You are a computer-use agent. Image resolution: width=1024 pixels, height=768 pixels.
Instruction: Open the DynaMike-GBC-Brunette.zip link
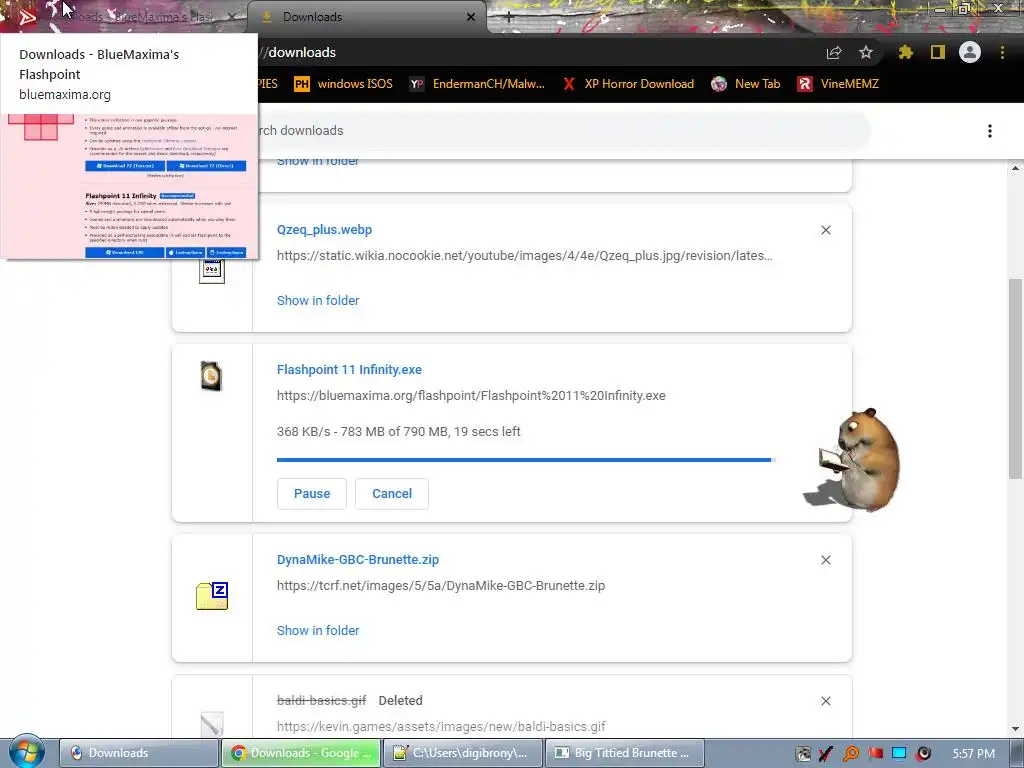(x=358, y=560)
